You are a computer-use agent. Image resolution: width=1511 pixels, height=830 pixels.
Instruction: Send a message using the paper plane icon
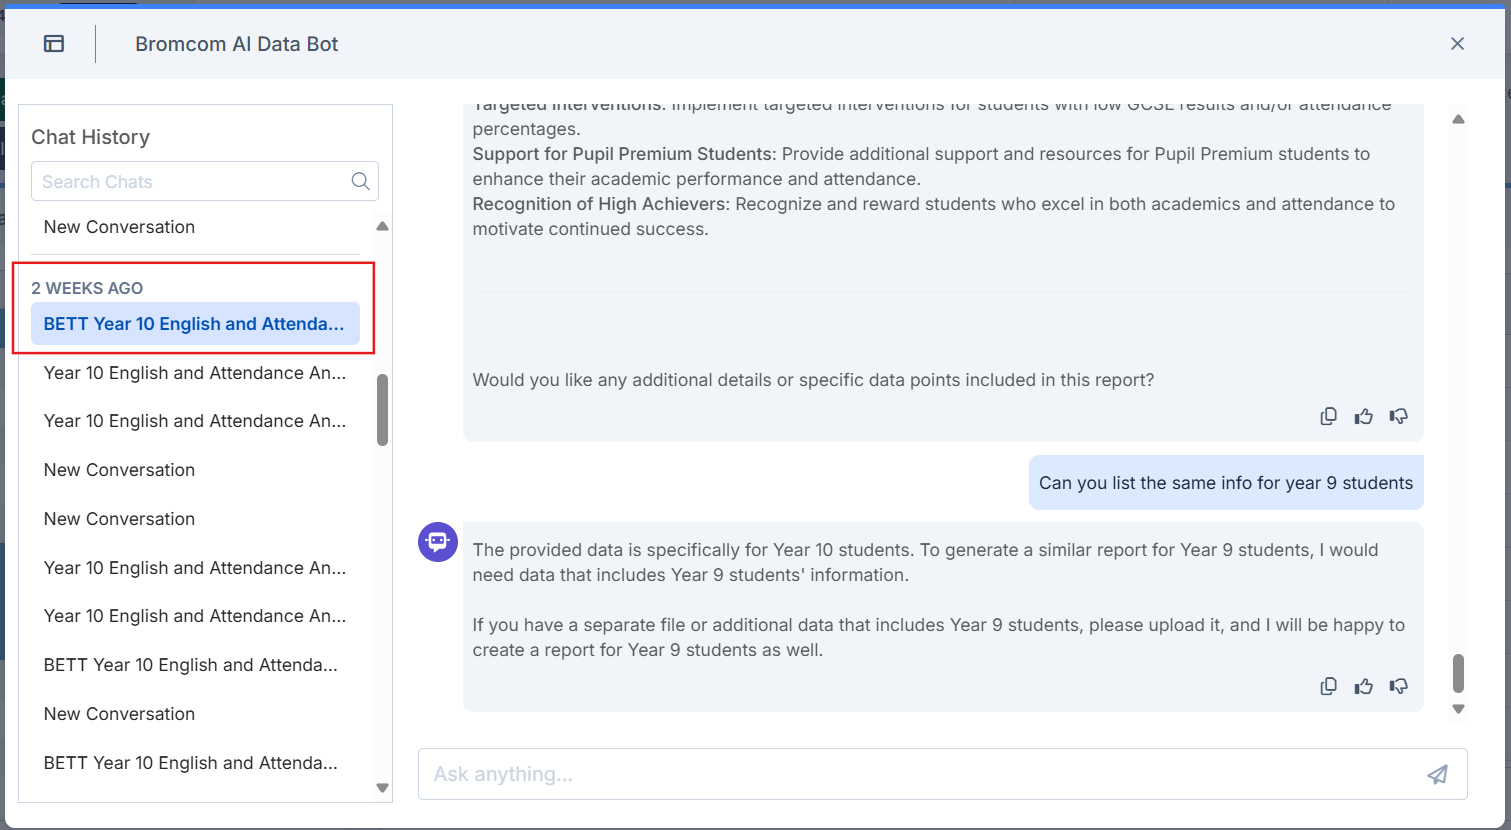(x=1437, y=774)
